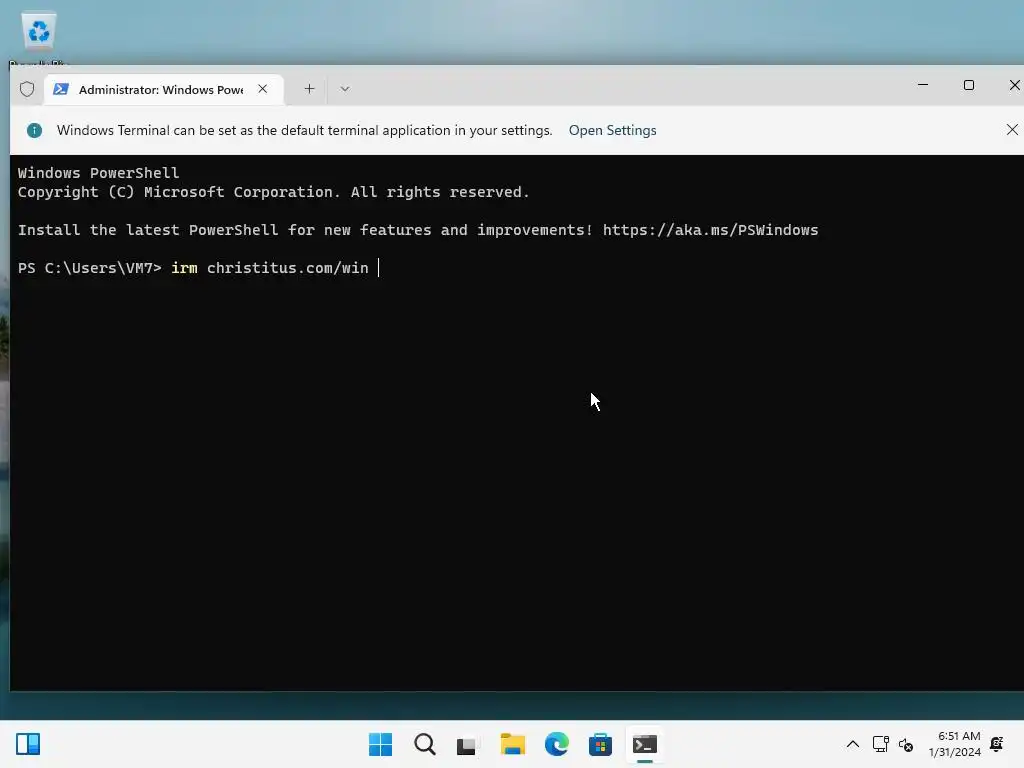The height and width of the screenshot is (768, 1024).
Task: Launch File Explorer from taskbar
Action: [513, 744]
